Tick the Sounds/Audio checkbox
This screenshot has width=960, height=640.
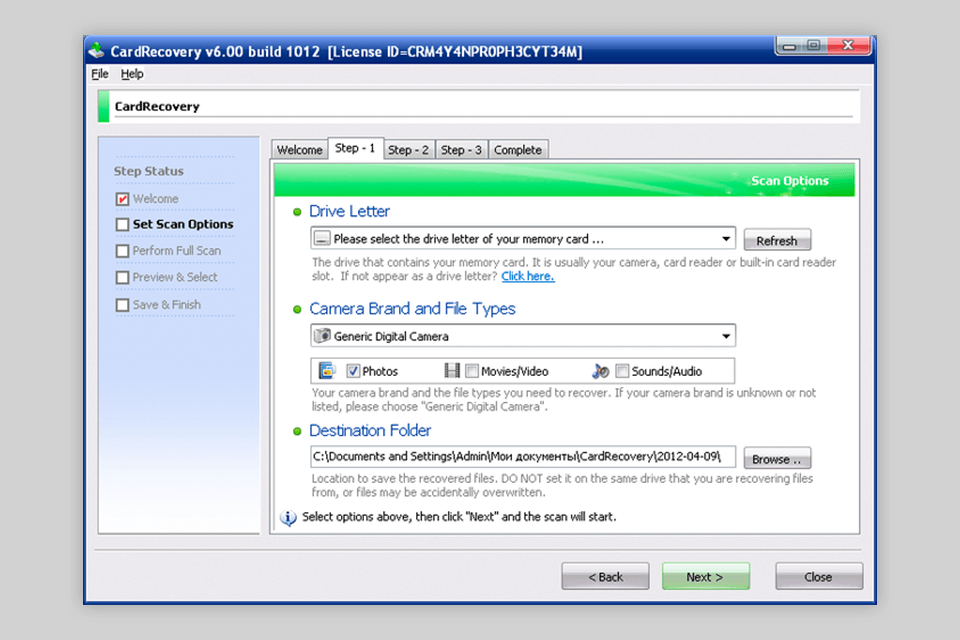[623, 371]
